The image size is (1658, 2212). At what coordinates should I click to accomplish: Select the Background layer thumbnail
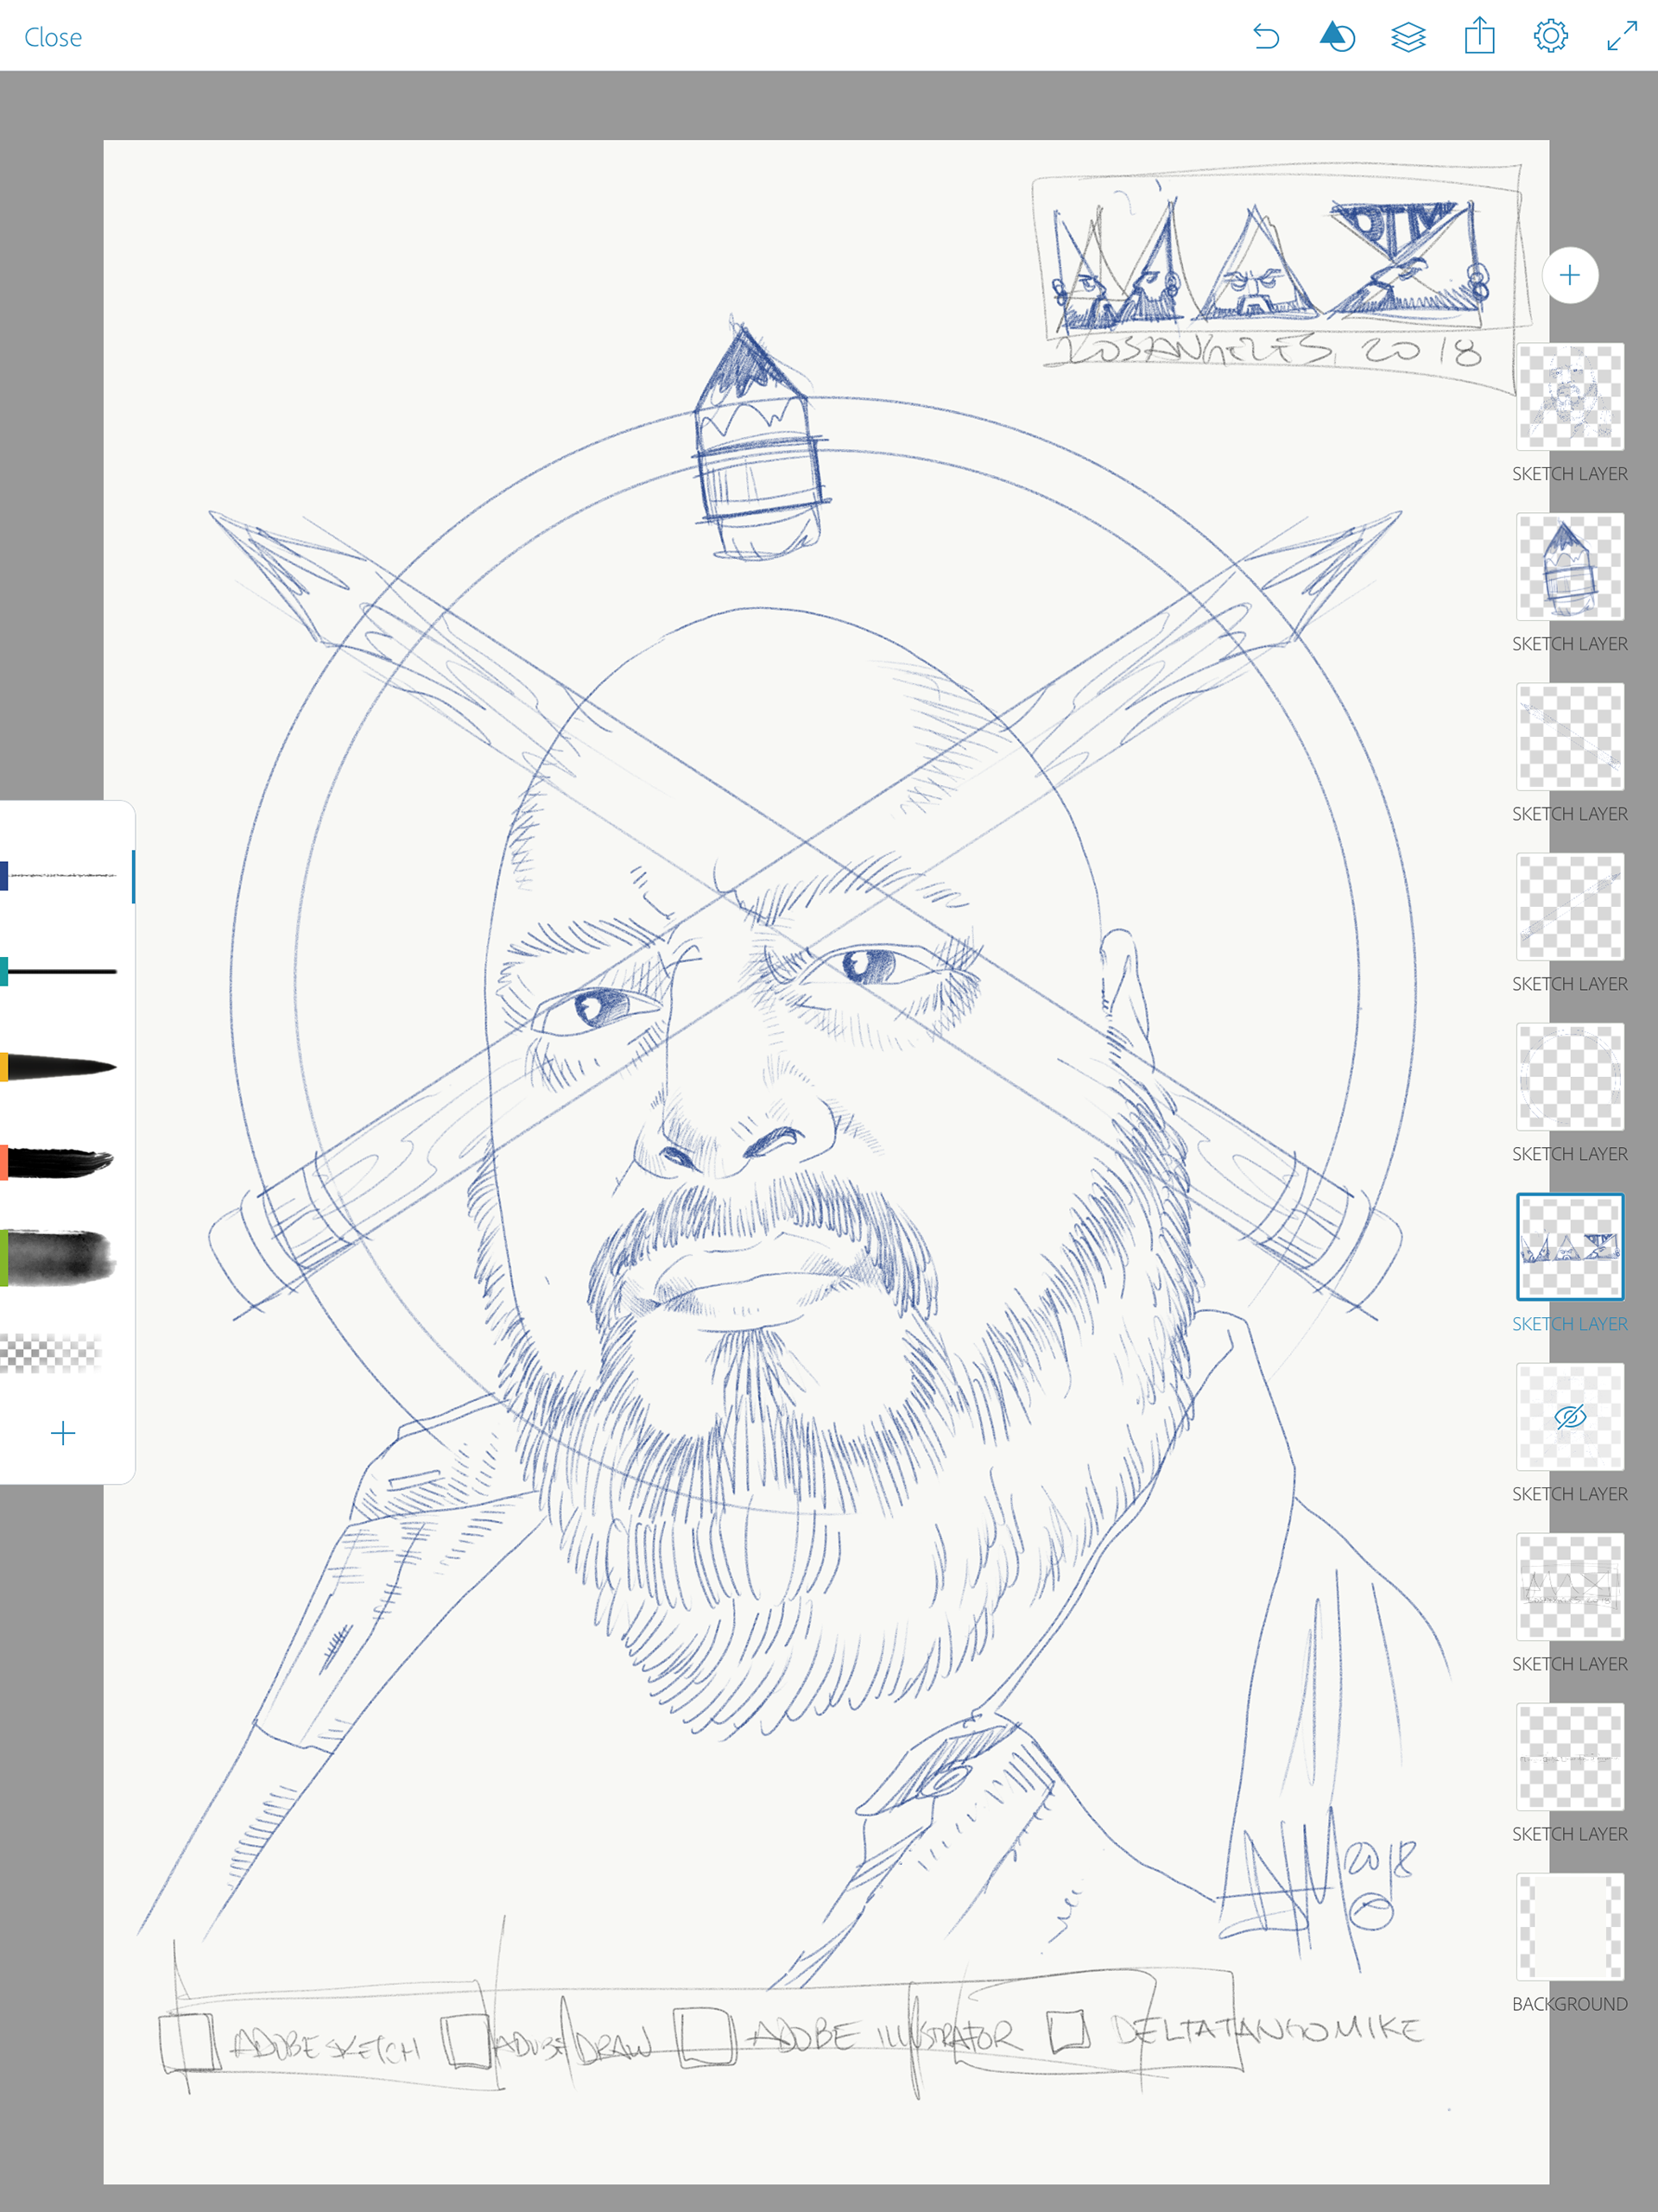pos(1569,1927)
